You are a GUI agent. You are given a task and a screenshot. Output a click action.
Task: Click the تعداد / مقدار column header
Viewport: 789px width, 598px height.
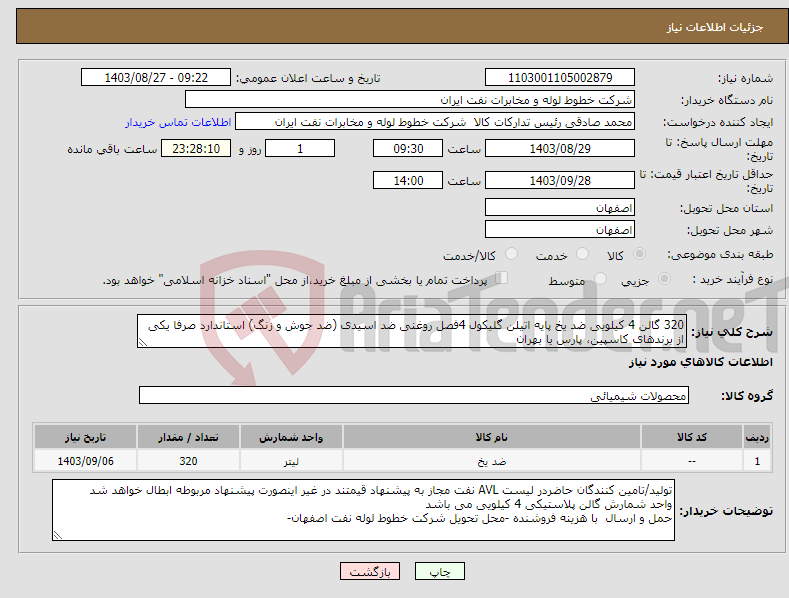click(x=188, y=437)
